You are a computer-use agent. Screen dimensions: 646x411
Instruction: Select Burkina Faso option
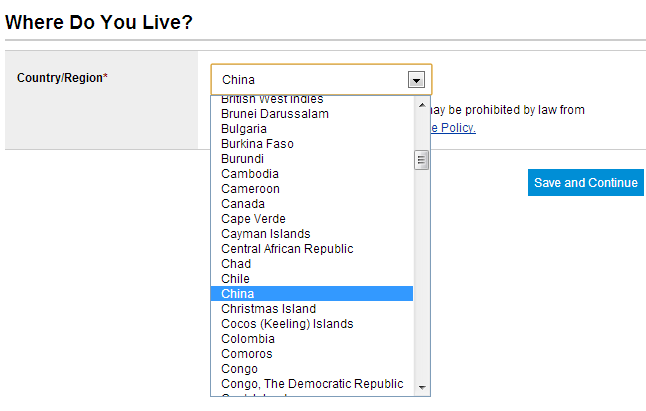click(257, 144)
